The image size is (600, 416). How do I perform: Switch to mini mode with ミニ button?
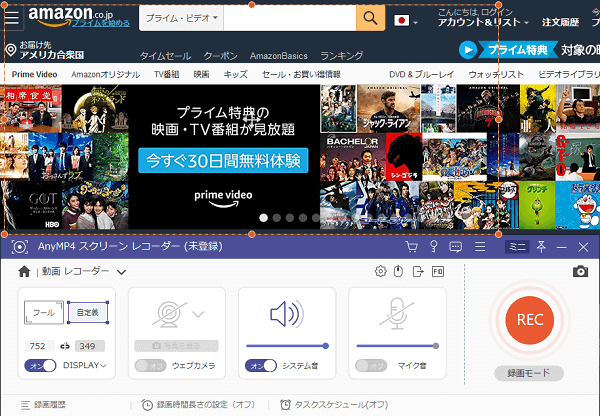[517, 247]
